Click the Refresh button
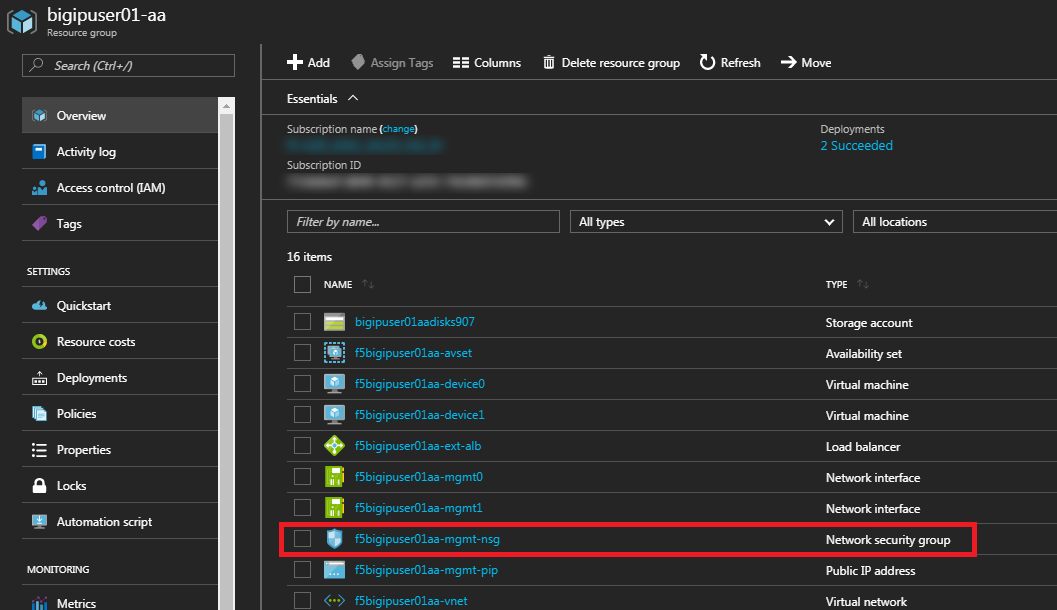 click(730, 63)
